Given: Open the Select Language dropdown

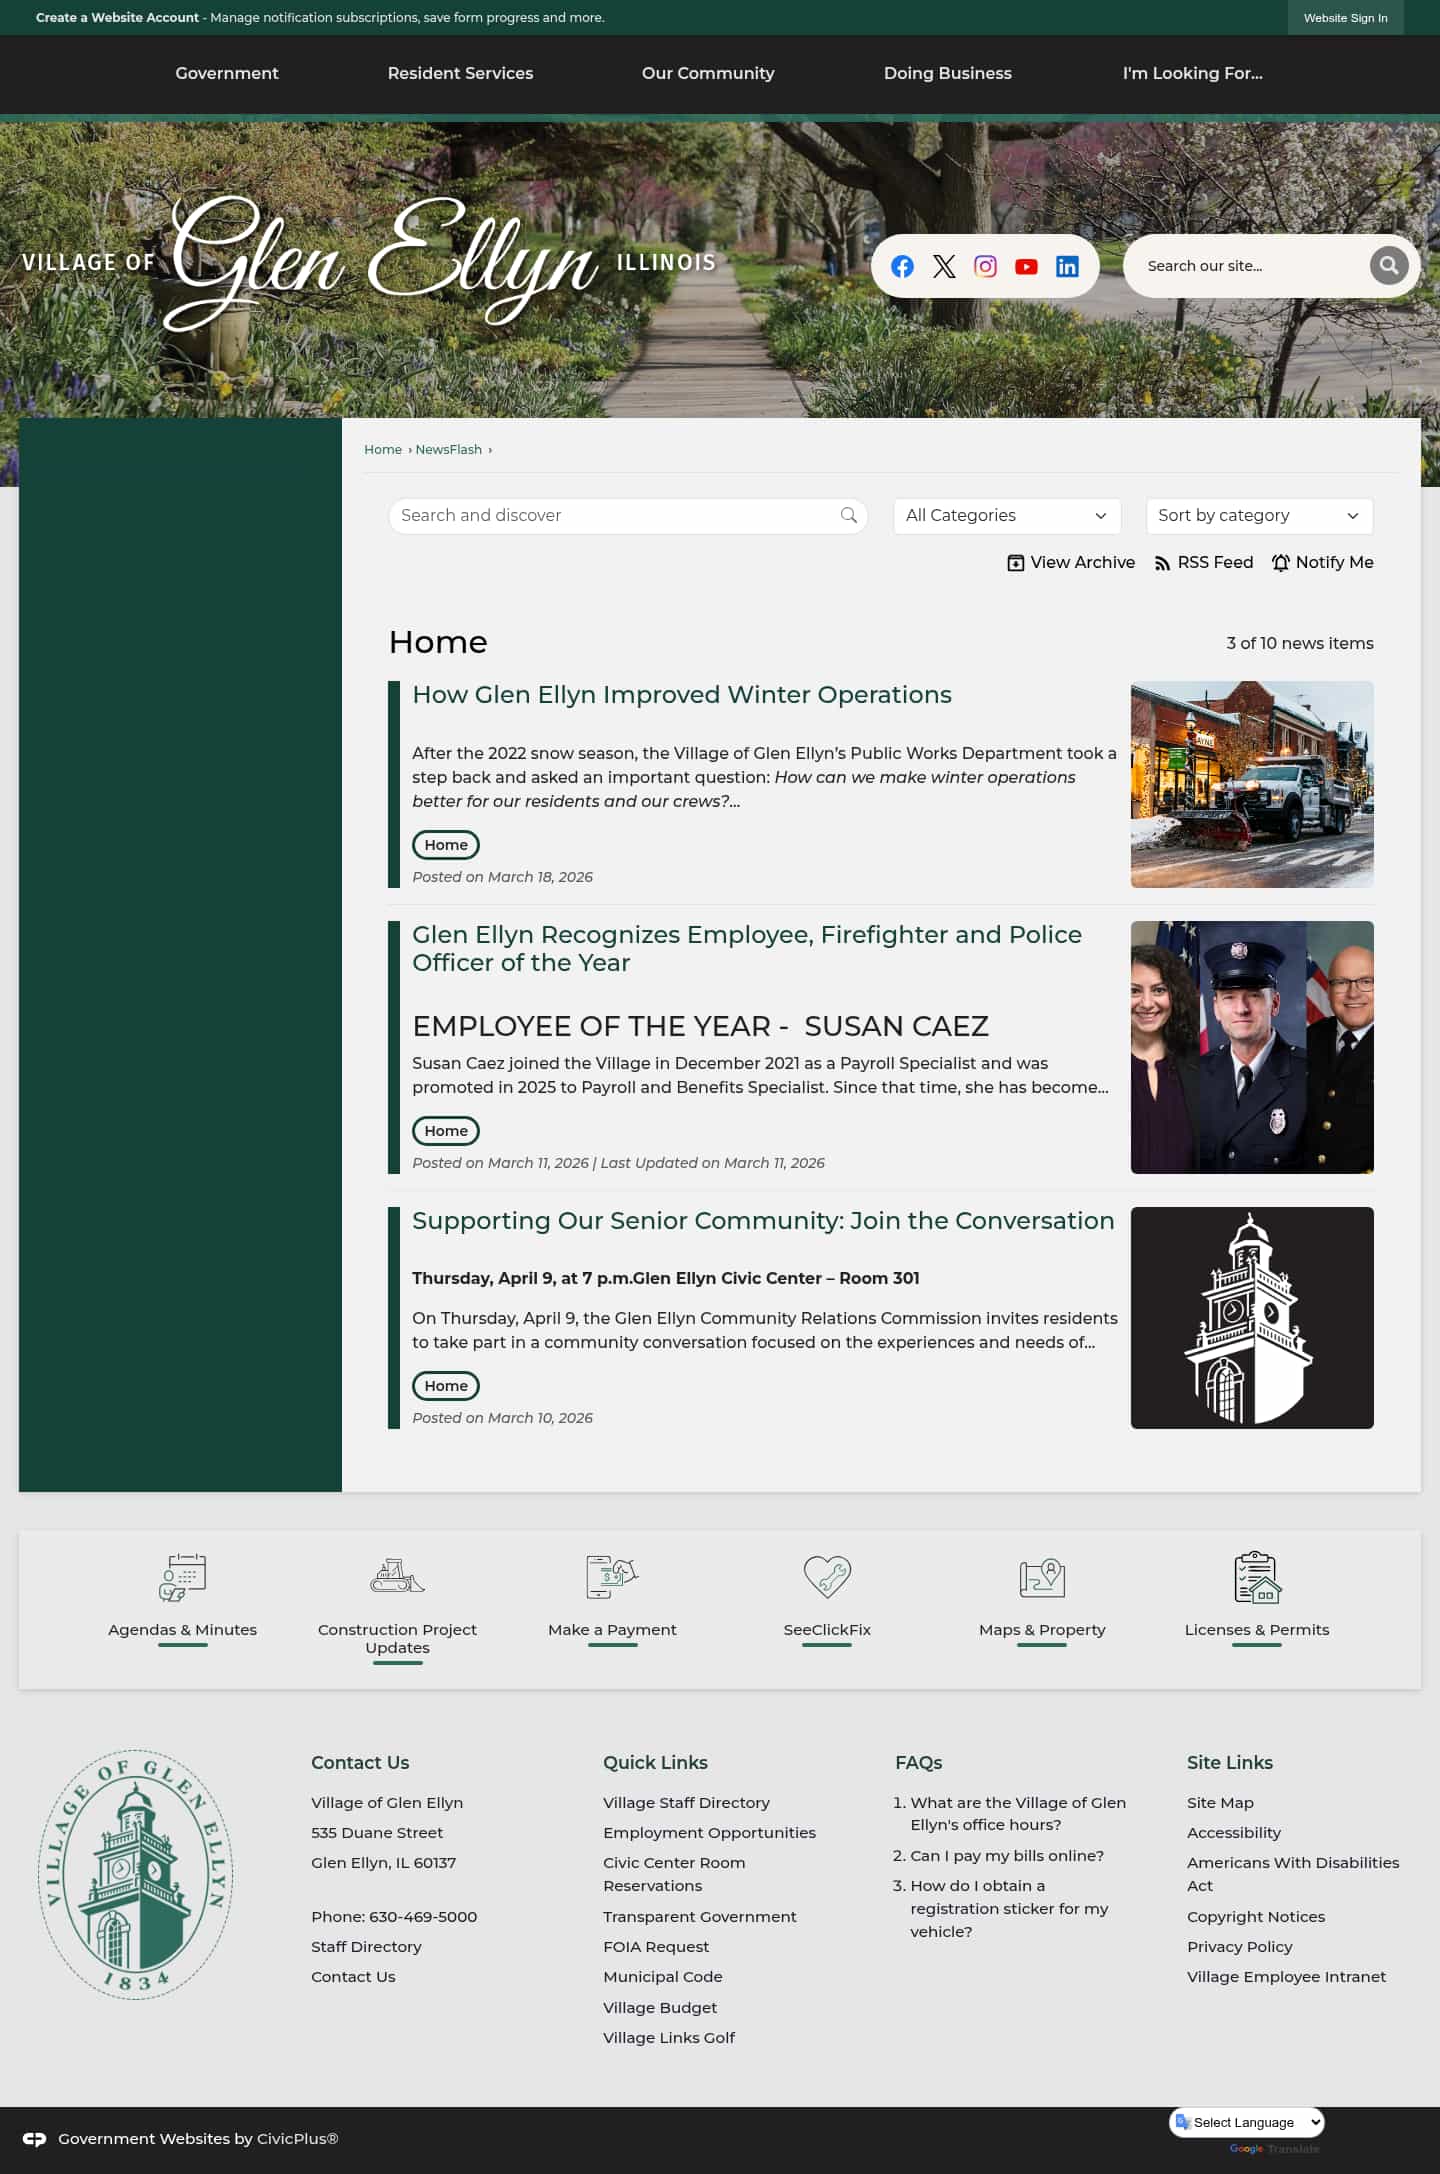Looking at the screenshot, I should coord(1247,2122).
